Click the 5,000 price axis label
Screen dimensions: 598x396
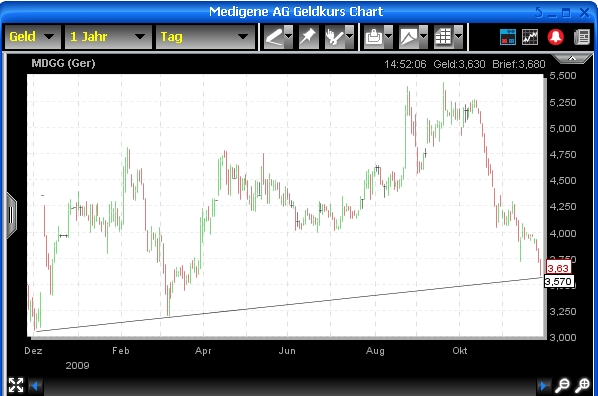[x=563, y=129]
